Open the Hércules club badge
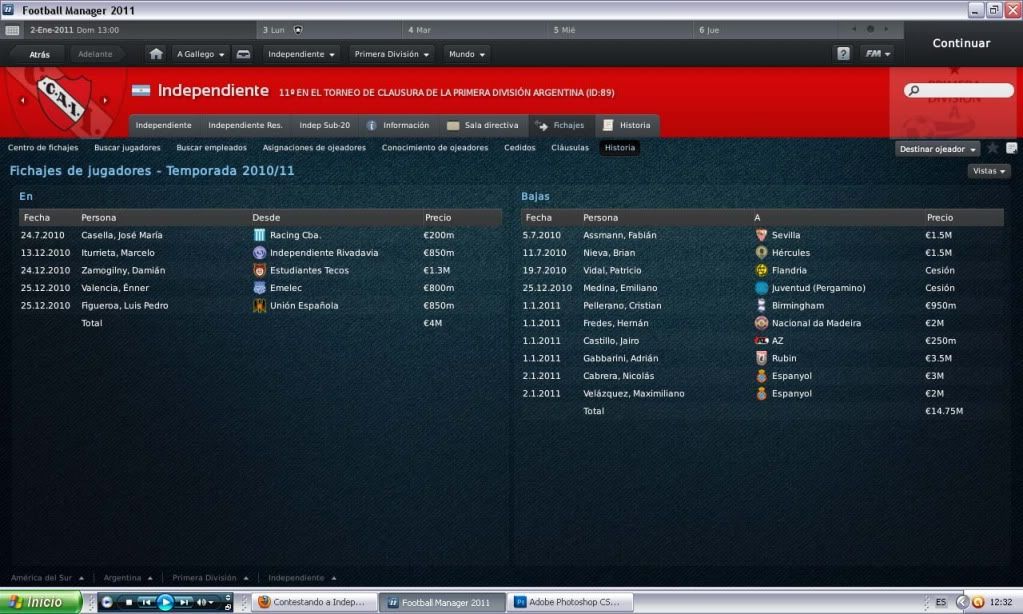 (x=761, y=253)
